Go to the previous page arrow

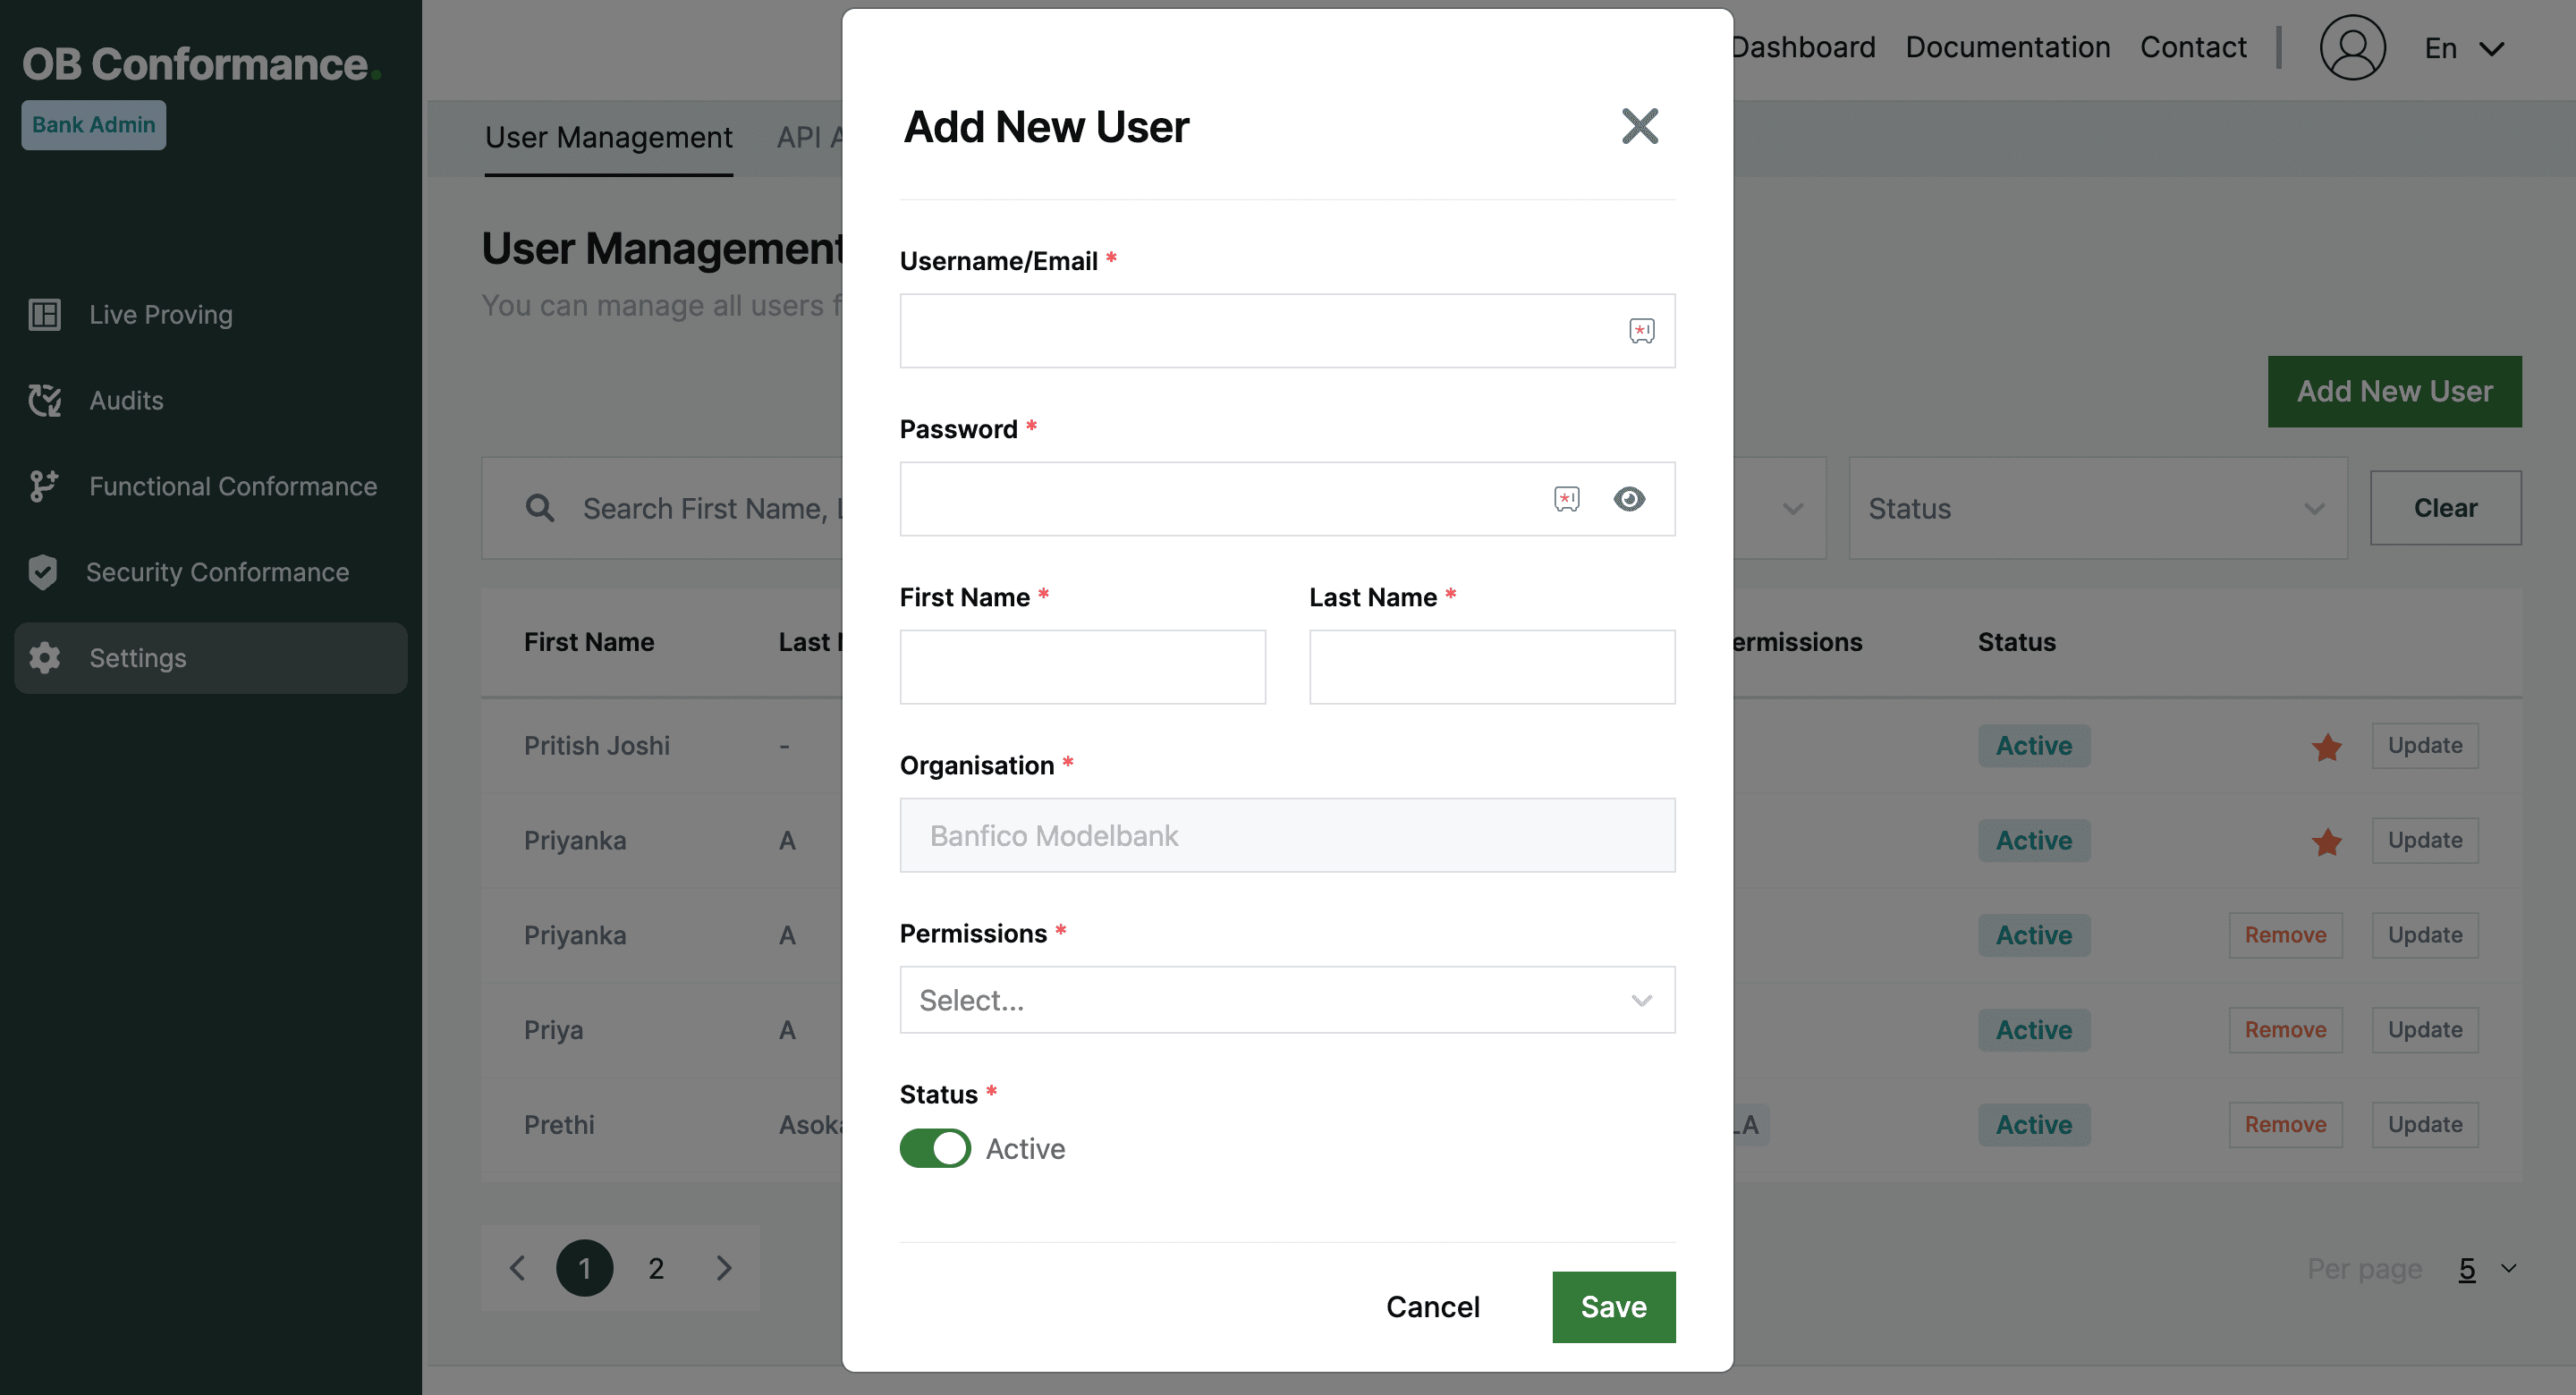point(517,1269)
